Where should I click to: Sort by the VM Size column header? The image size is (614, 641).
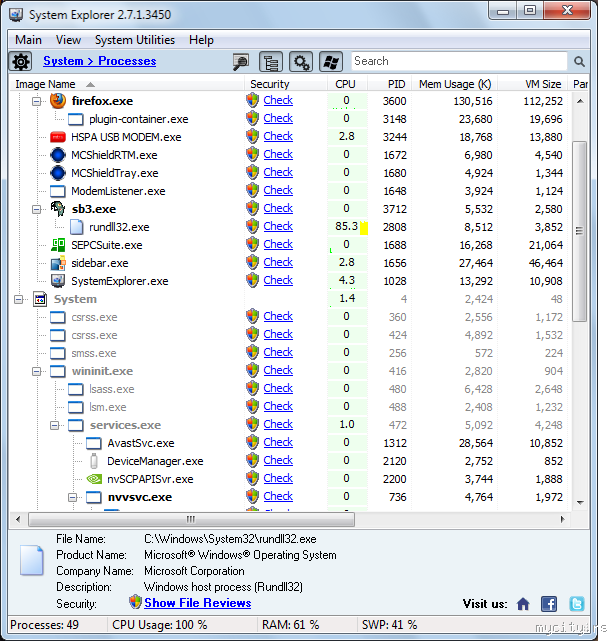click(x=533, y=84)
